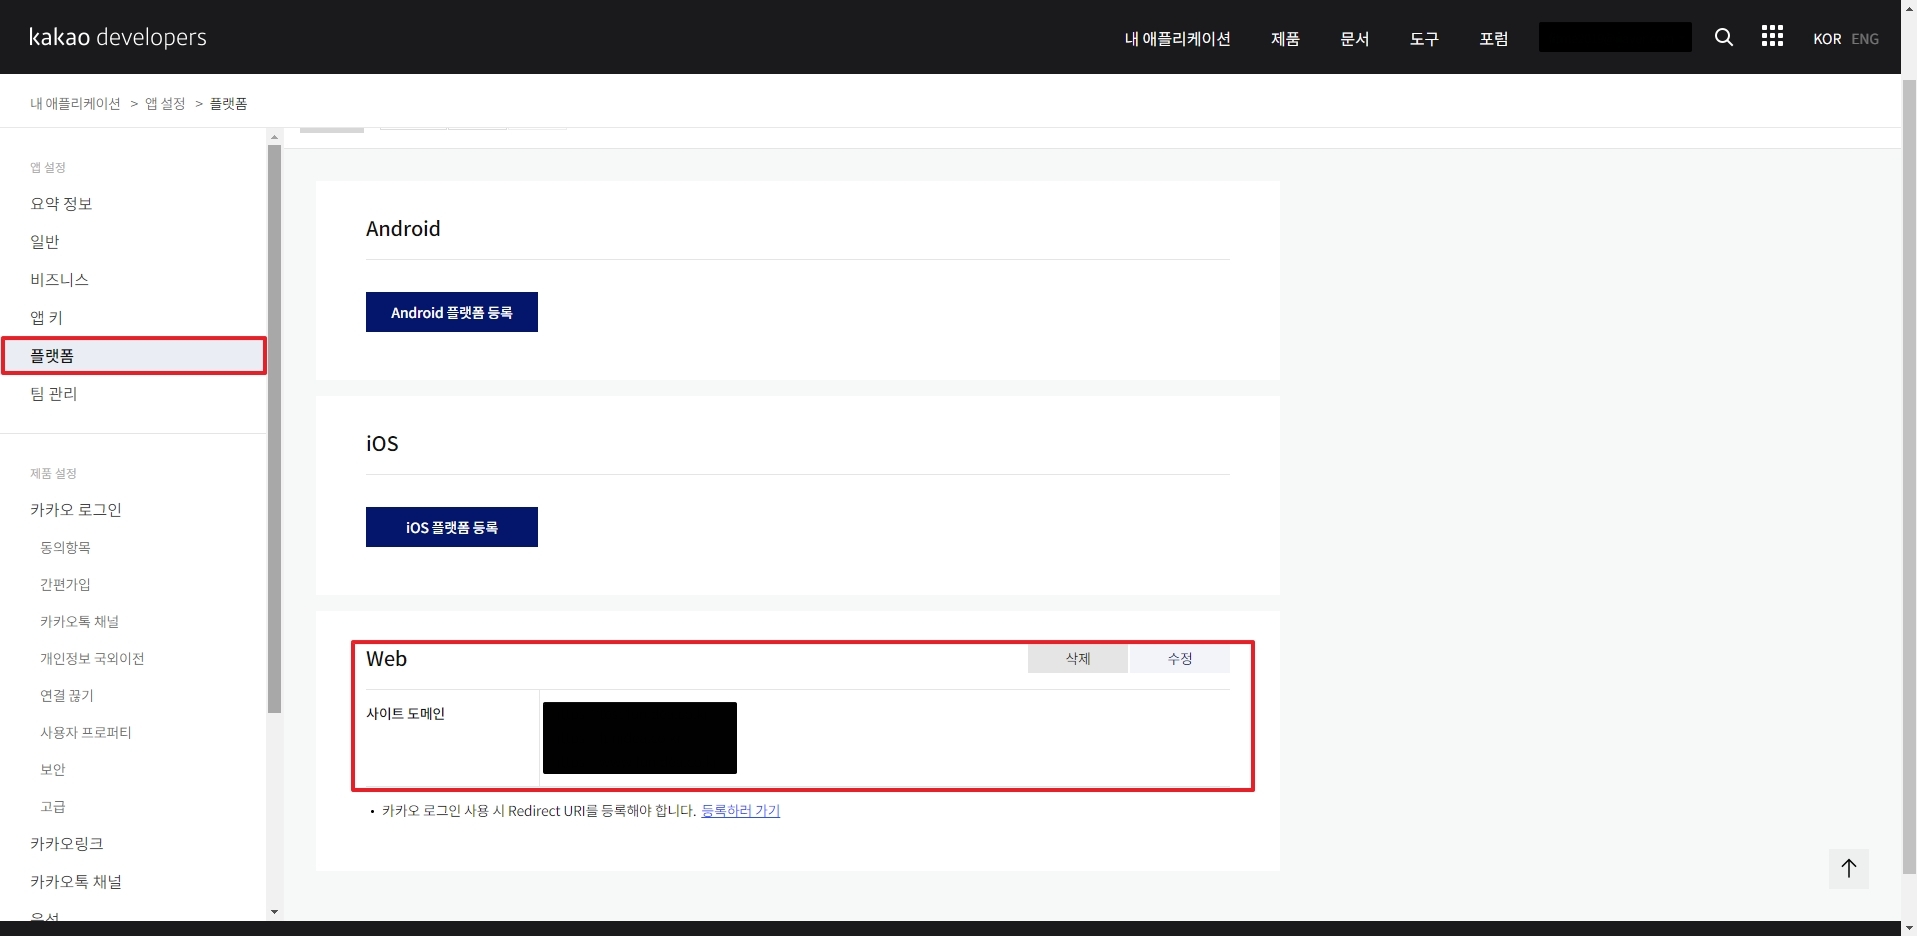Image resolution: width=1917 pixels, height=936 pixels.
Task: Open 고급 submenu item
Action: click(52, 807)
